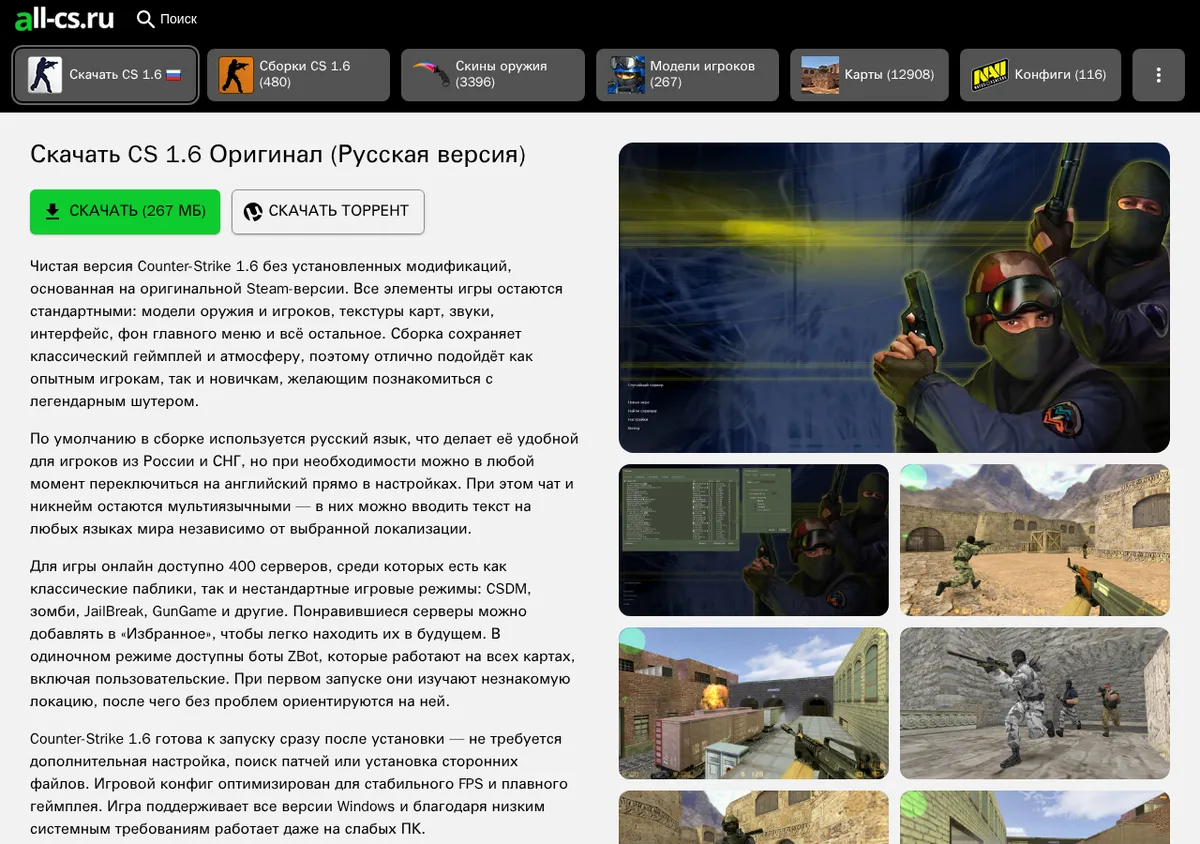Click the blue player model icon for Модели игроков
Screen dimensions: 1200x844
pyautogui.click(x=626, y=75)
